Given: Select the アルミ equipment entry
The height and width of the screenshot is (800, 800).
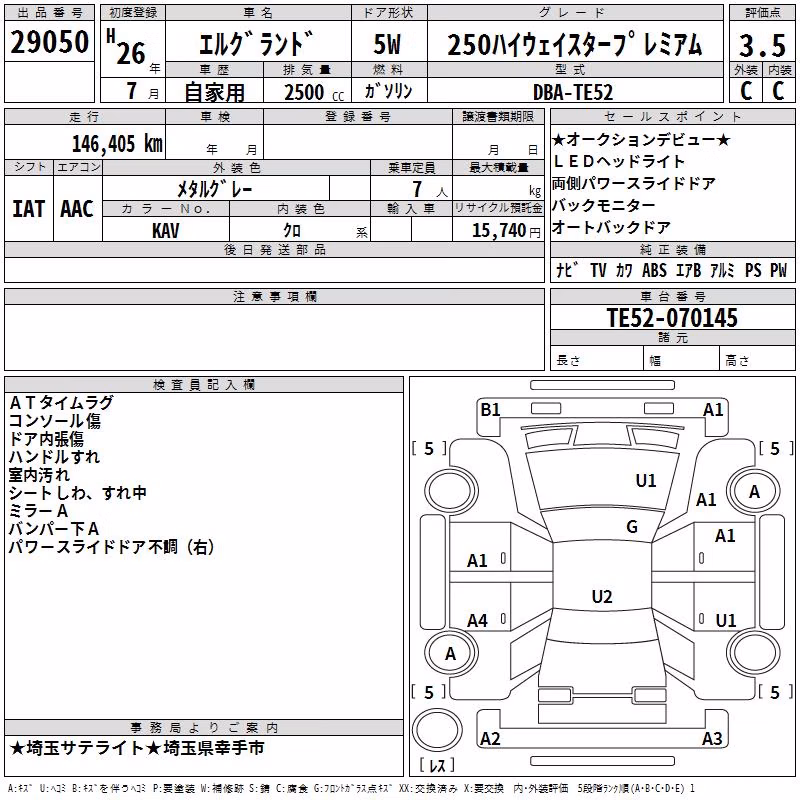Looking at the screenshot, I should pyautogui.click(x=722, y=270).
